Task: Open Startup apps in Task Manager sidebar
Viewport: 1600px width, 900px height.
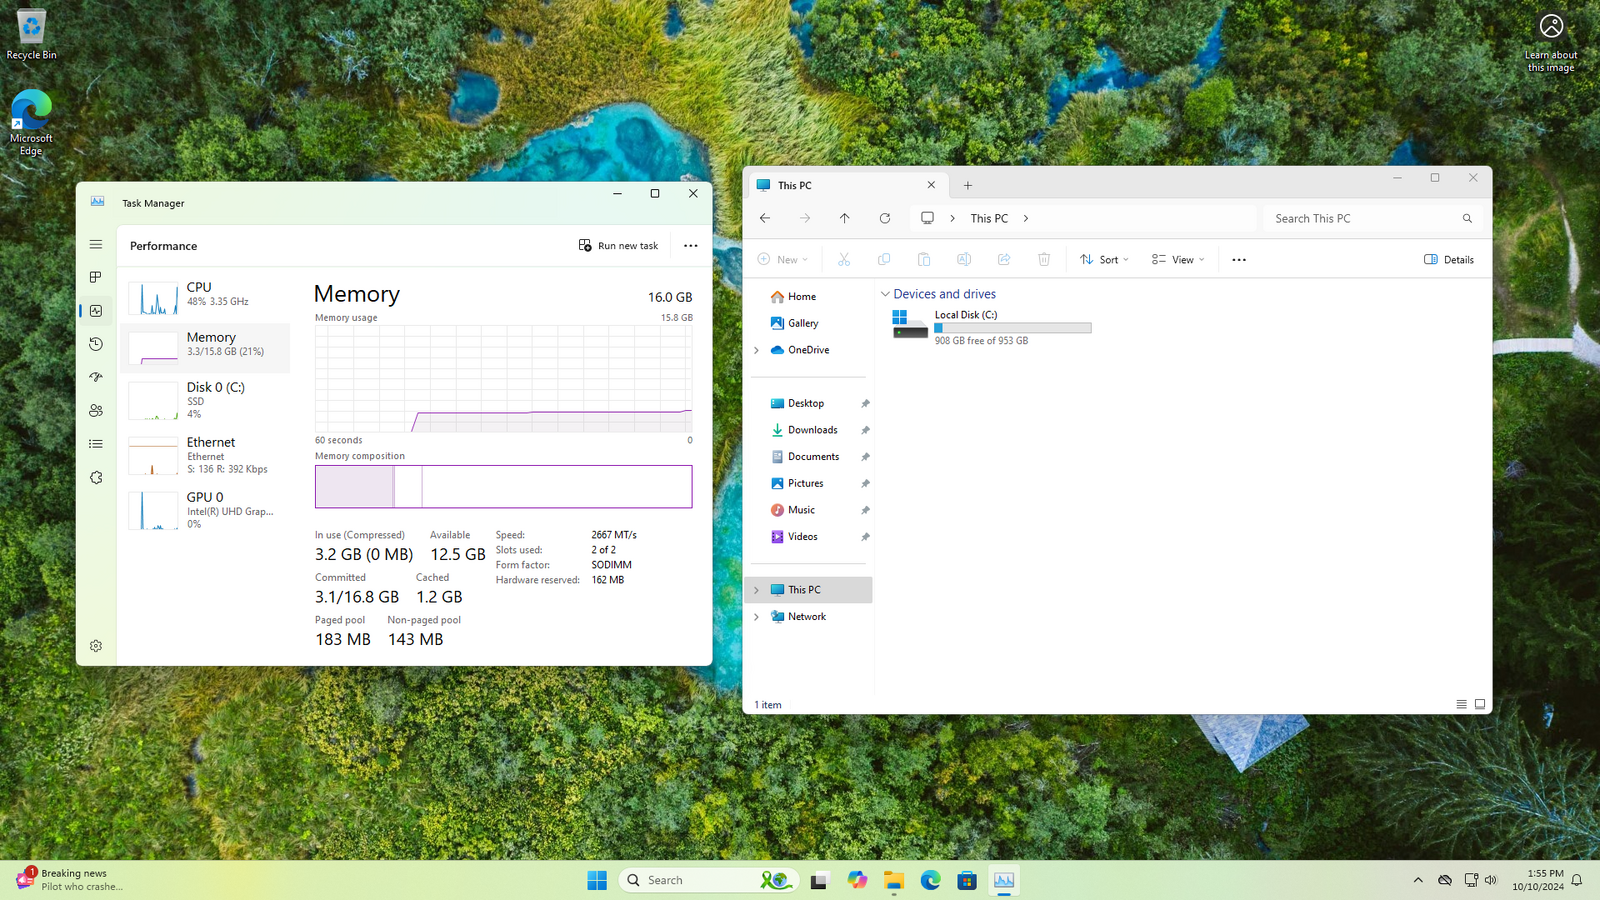Action: [96, 377]
